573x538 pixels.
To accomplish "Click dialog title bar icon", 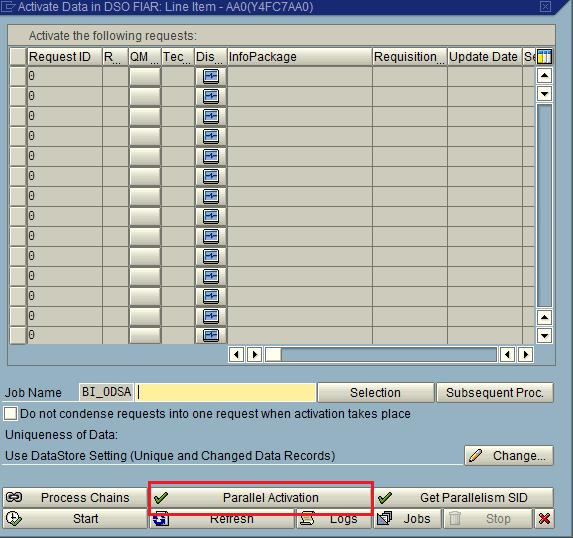I will [x=8, y=7].
